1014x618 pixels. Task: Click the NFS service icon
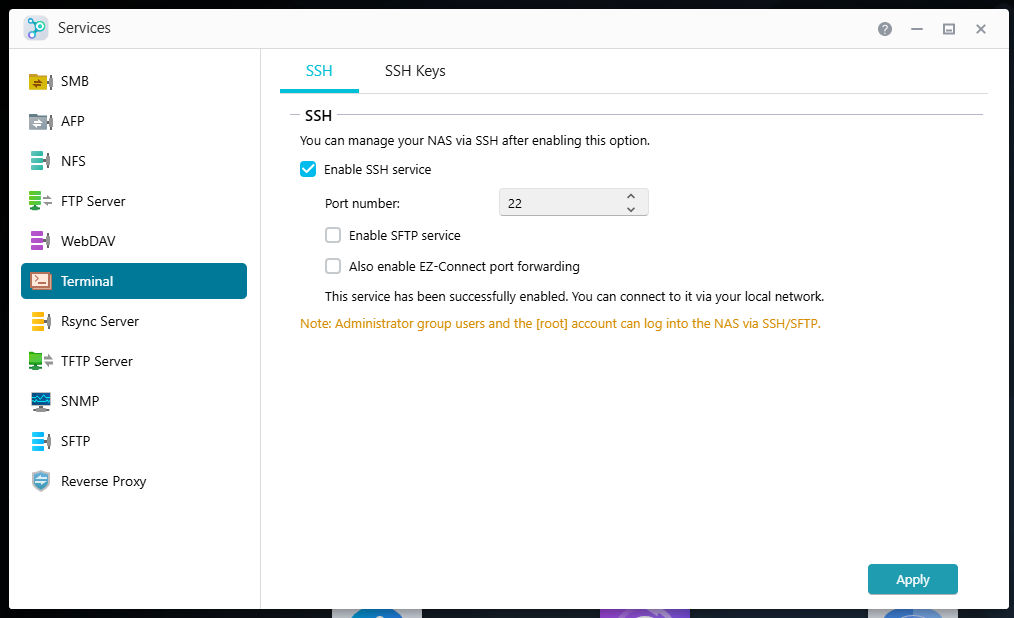click(x=41, y=161)
